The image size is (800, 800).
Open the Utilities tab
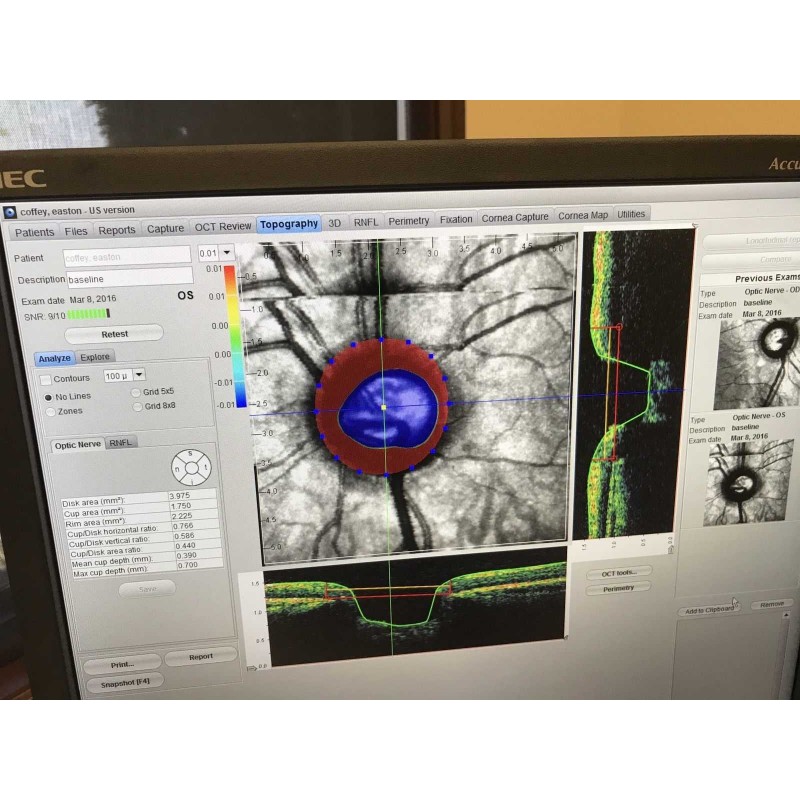(x=631, y=214)
